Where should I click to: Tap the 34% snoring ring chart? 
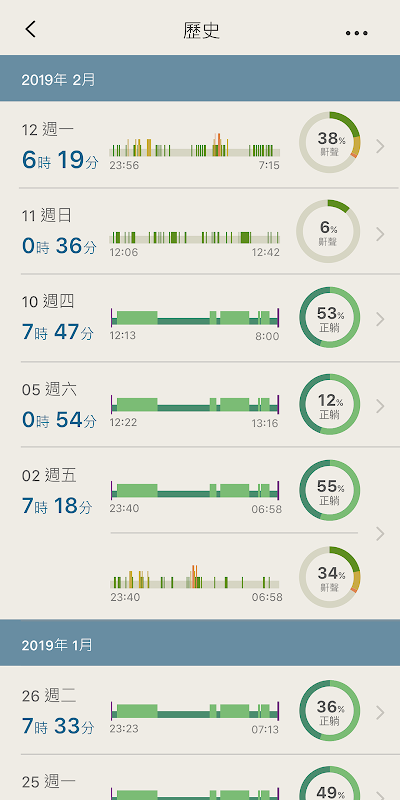tap(330, 577)
